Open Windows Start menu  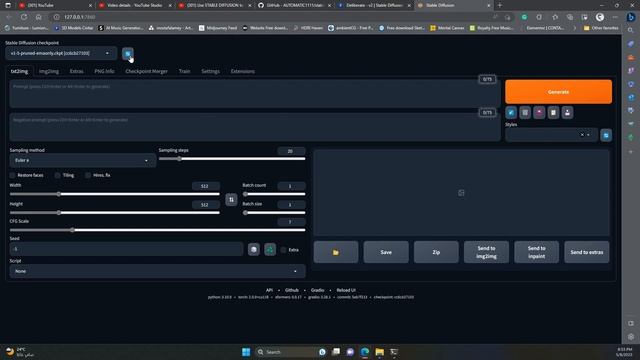coord(246,352)
